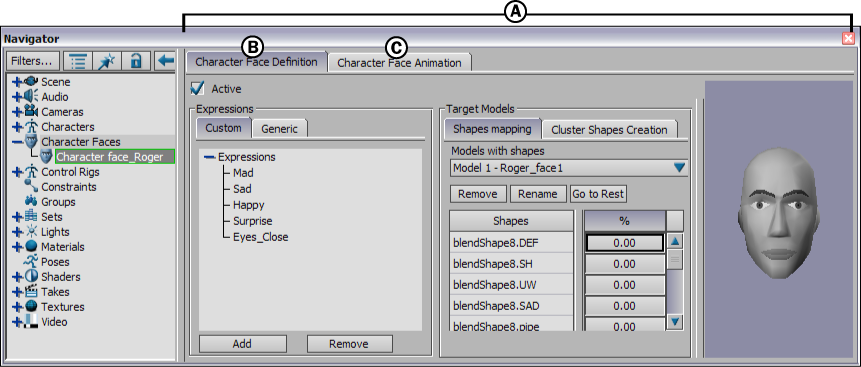Click Add below the expressions list
The height and width of the screenshot is (367, 861).
coord(242,344)
